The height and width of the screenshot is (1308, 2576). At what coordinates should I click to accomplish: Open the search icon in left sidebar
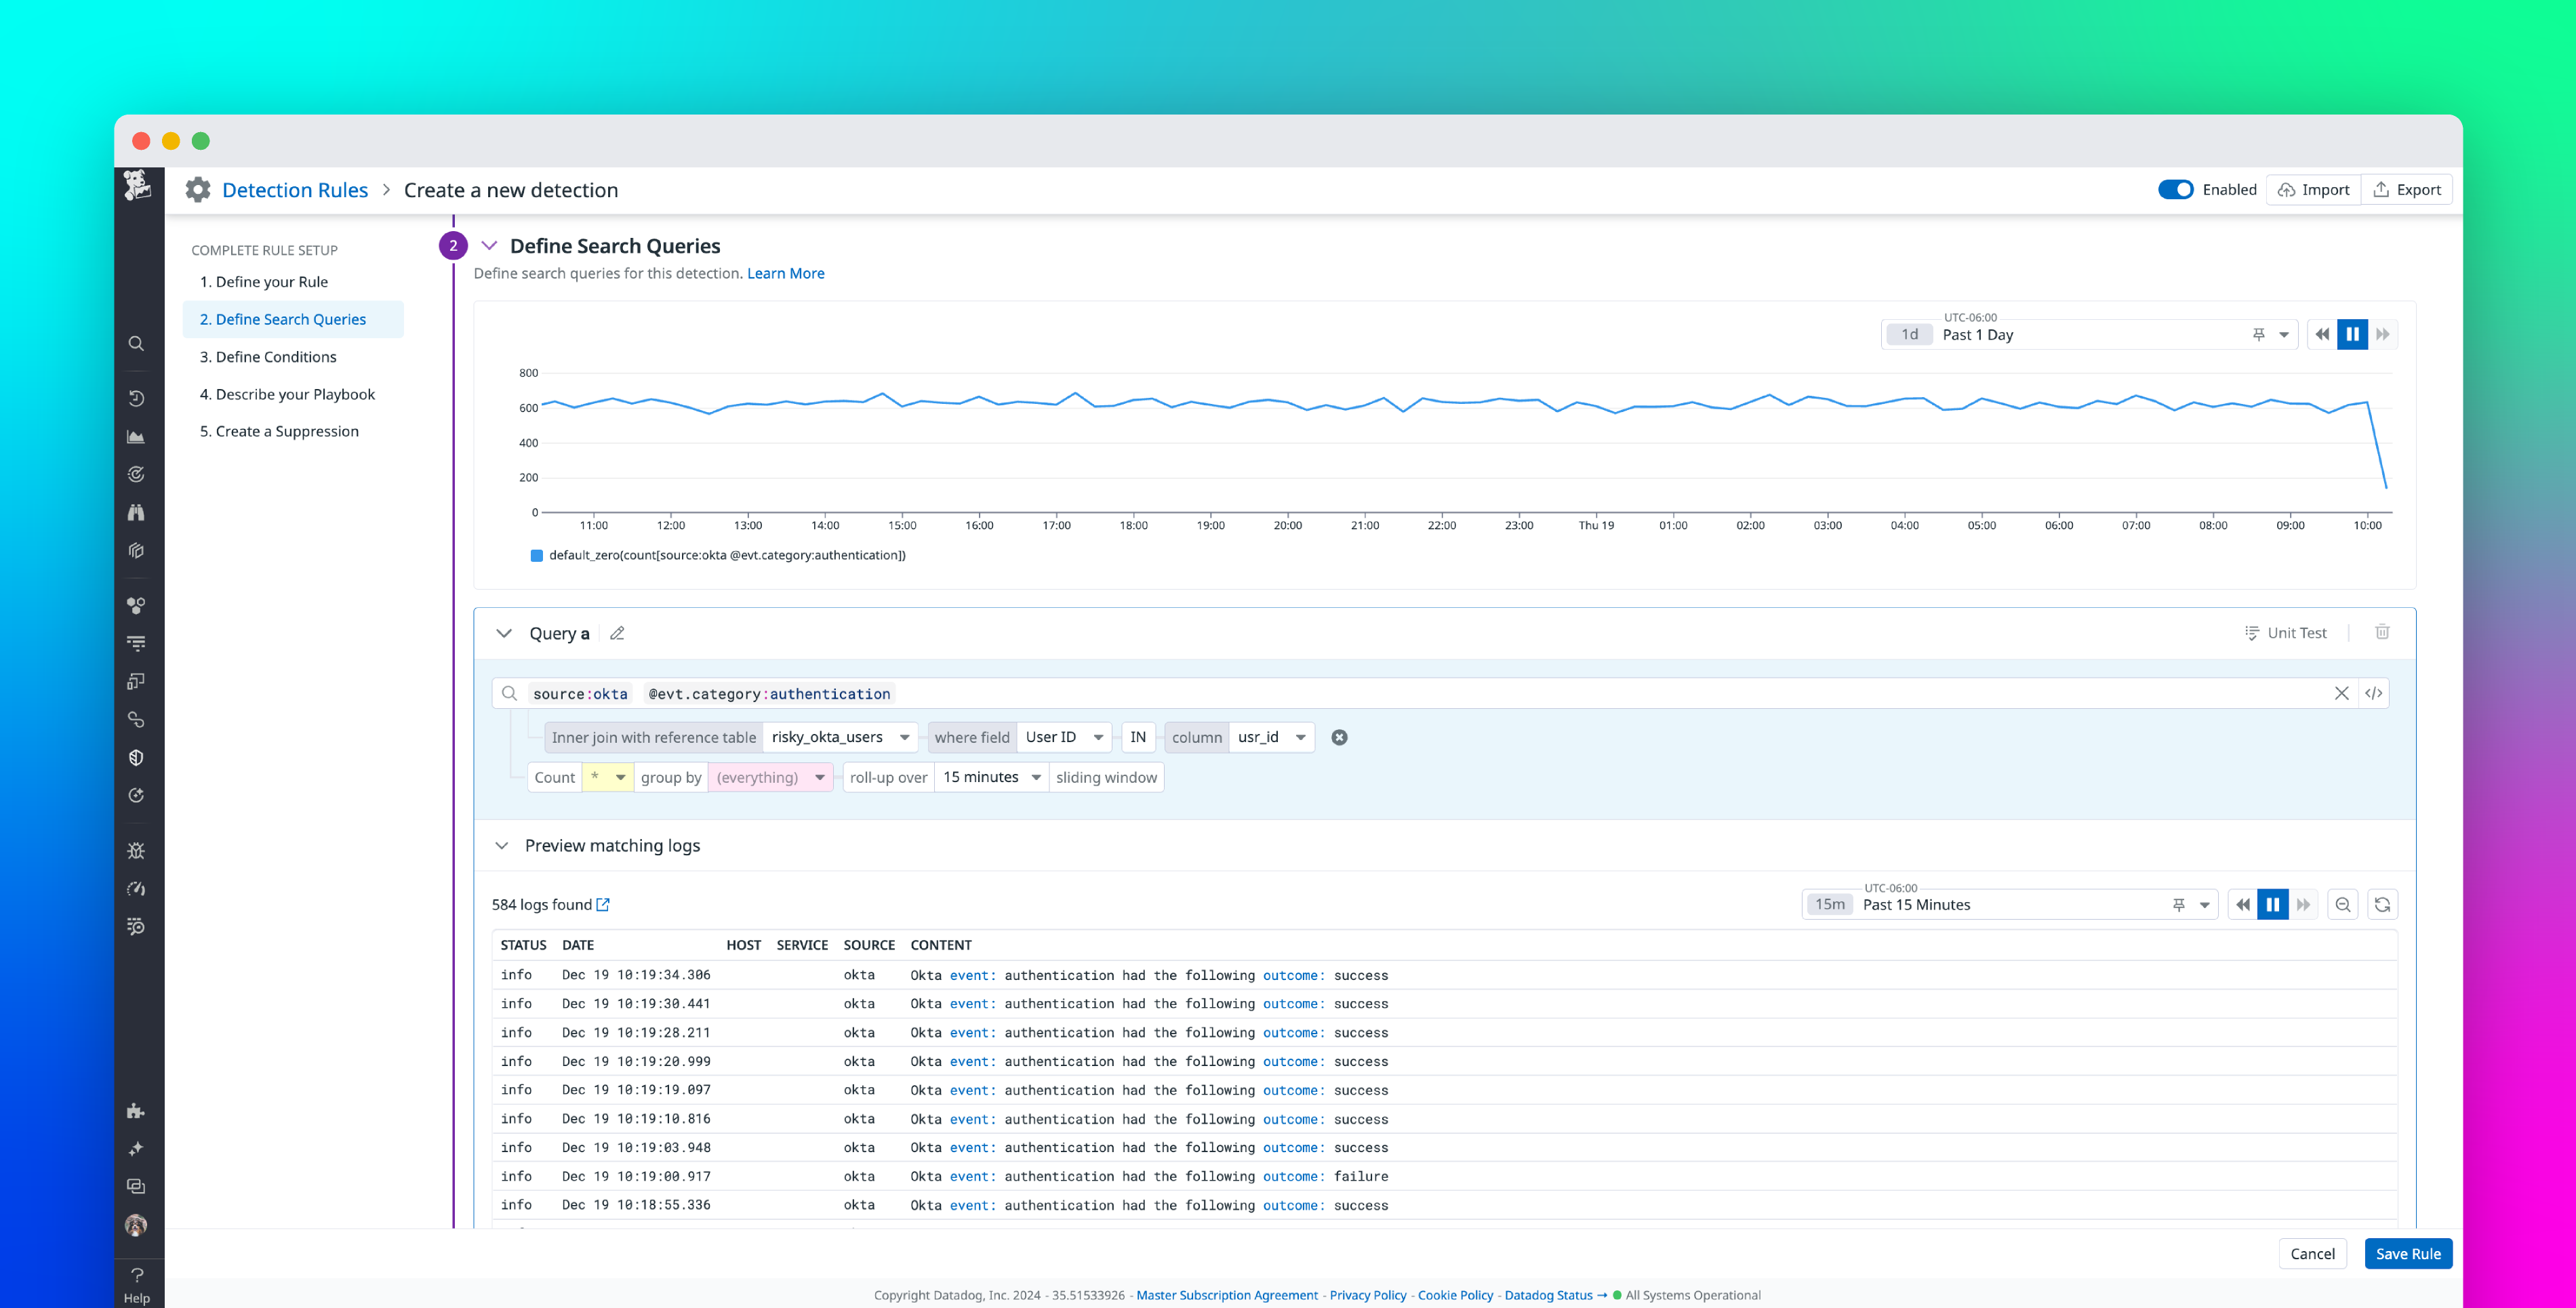coord(136,343)
